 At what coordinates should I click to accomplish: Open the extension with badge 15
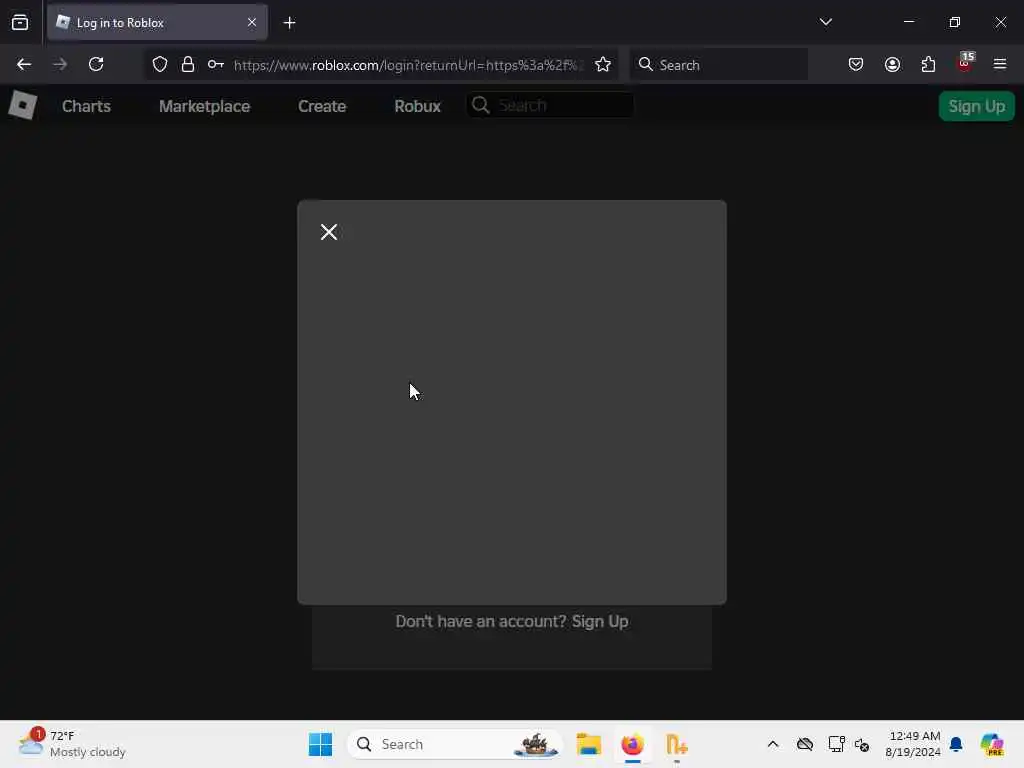pyautogui.click(x=965, y=63)
